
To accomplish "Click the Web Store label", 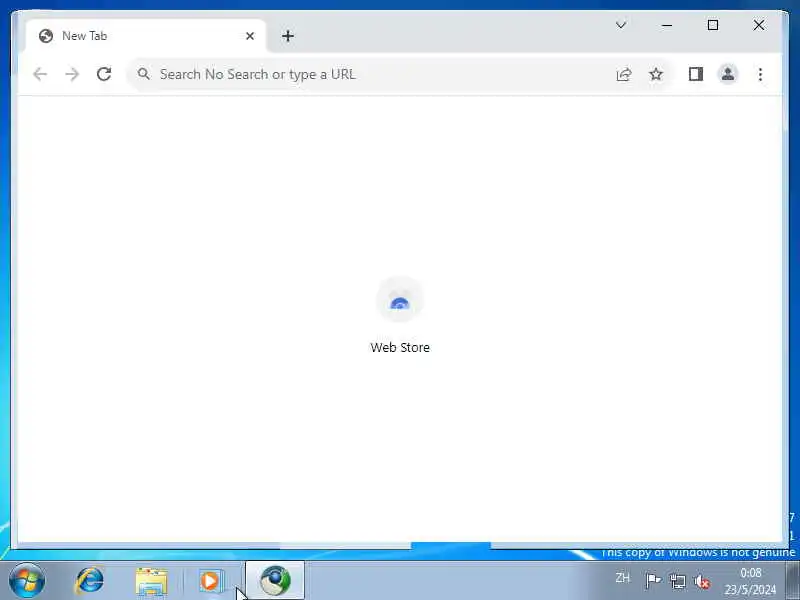I will (x=400, y=347).
